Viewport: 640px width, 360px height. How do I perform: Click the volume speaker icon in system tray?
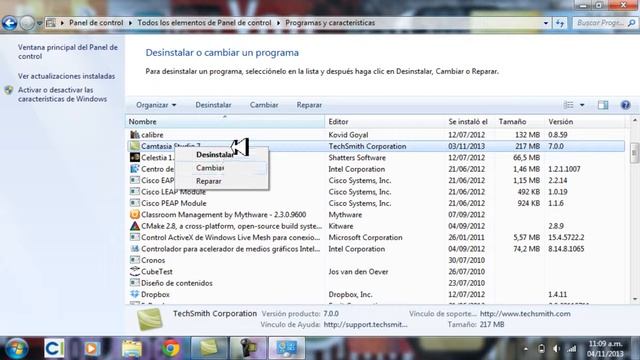coord(556,349)
